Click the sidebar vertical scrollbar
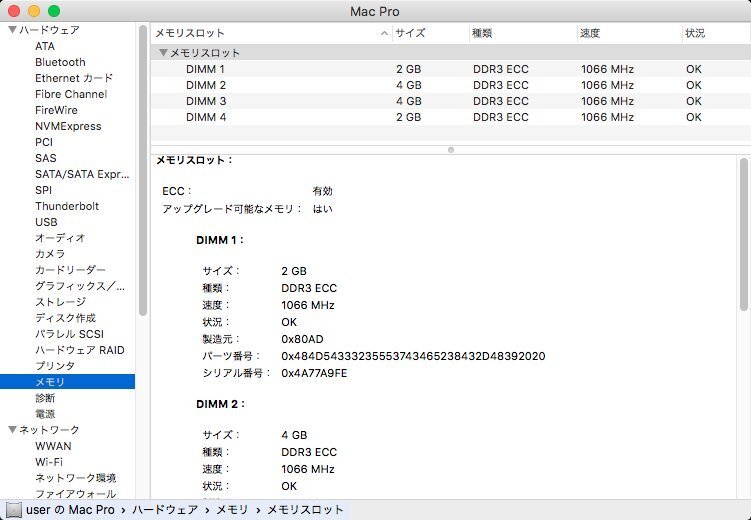 tap(143, 170)
